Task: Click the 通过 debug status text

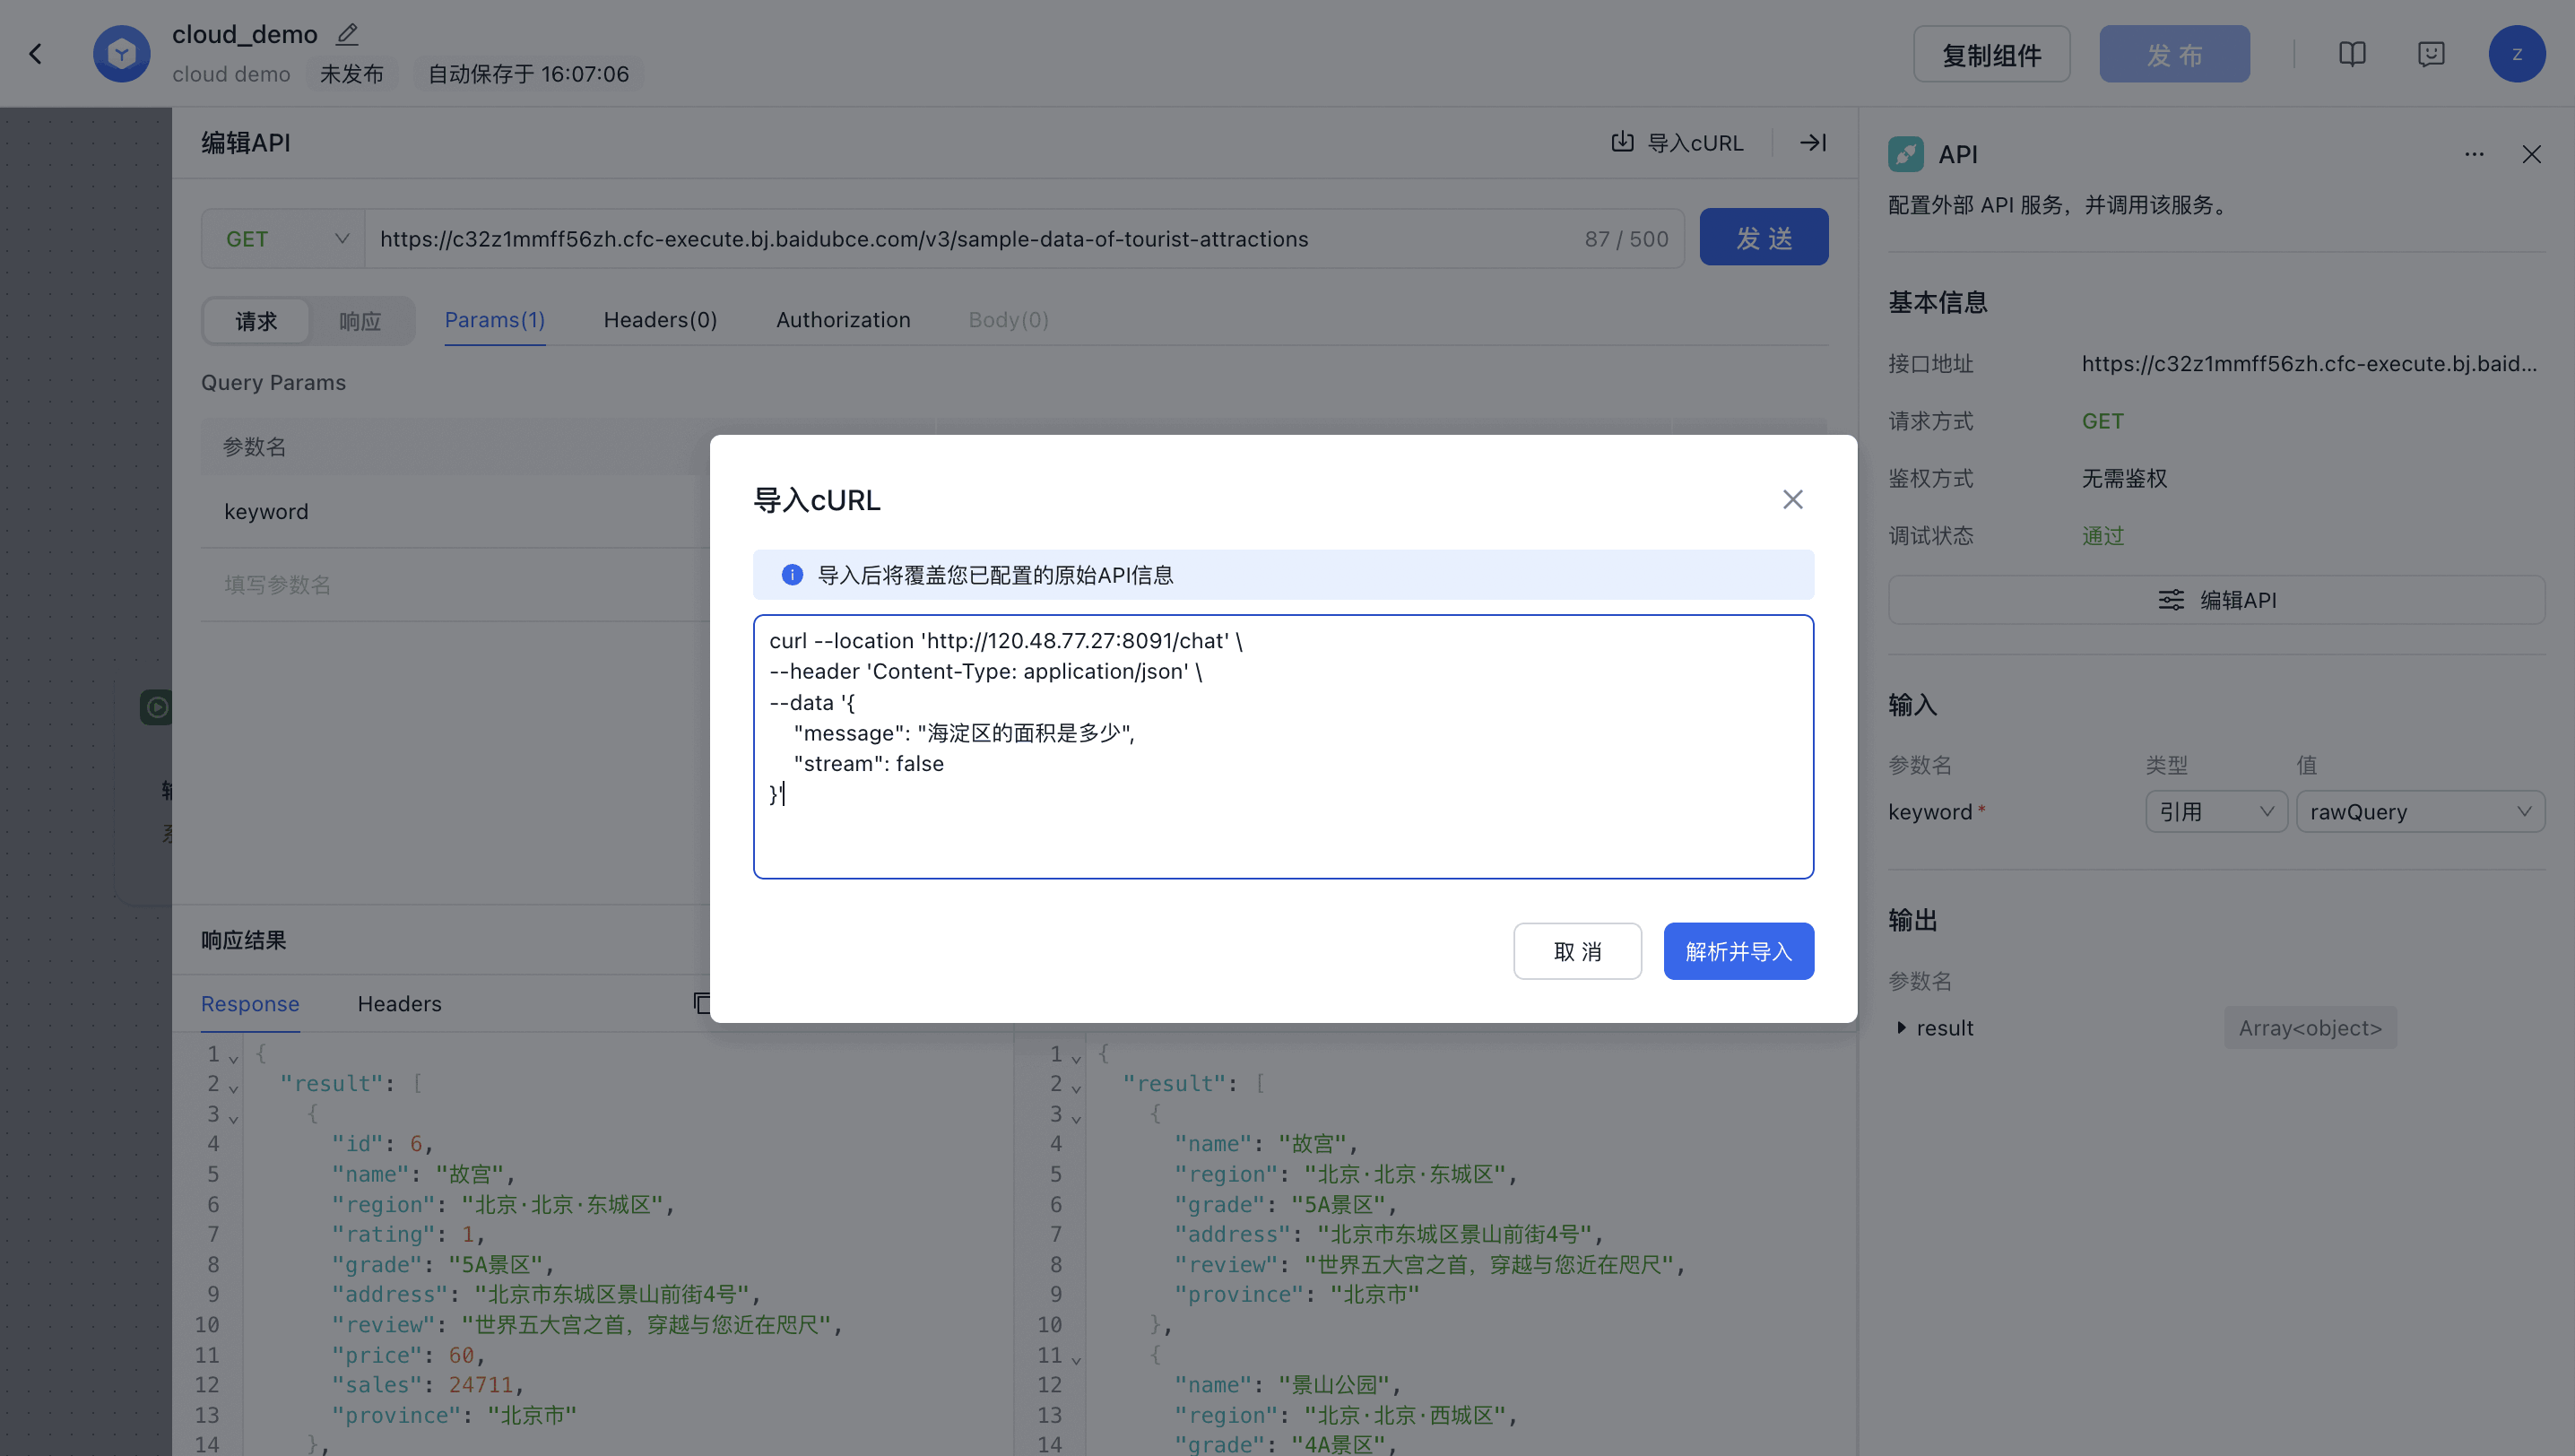Action: [x=2103, y=535]
